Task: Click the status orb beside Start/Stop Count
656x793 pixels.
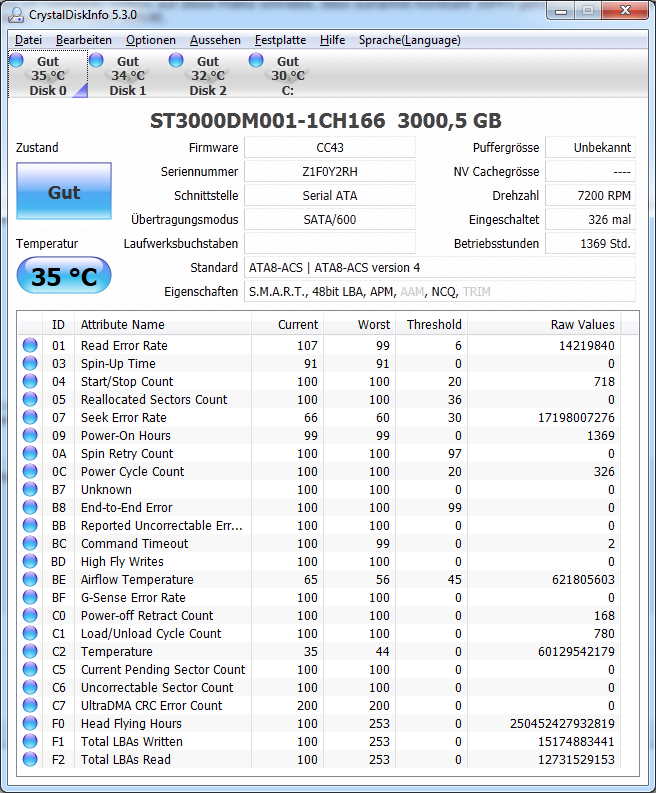Action: (x=30, y=381)
